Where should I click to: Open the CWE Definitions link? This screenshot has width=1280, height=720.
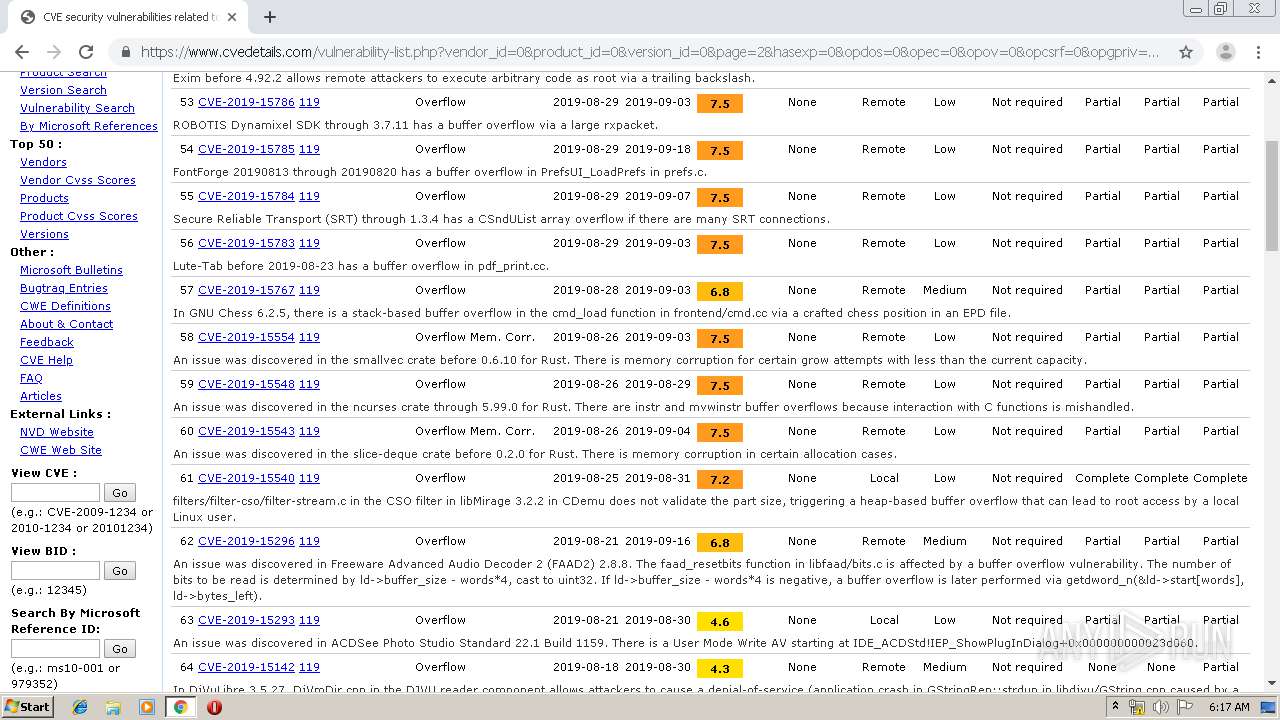tap(65, 306)
